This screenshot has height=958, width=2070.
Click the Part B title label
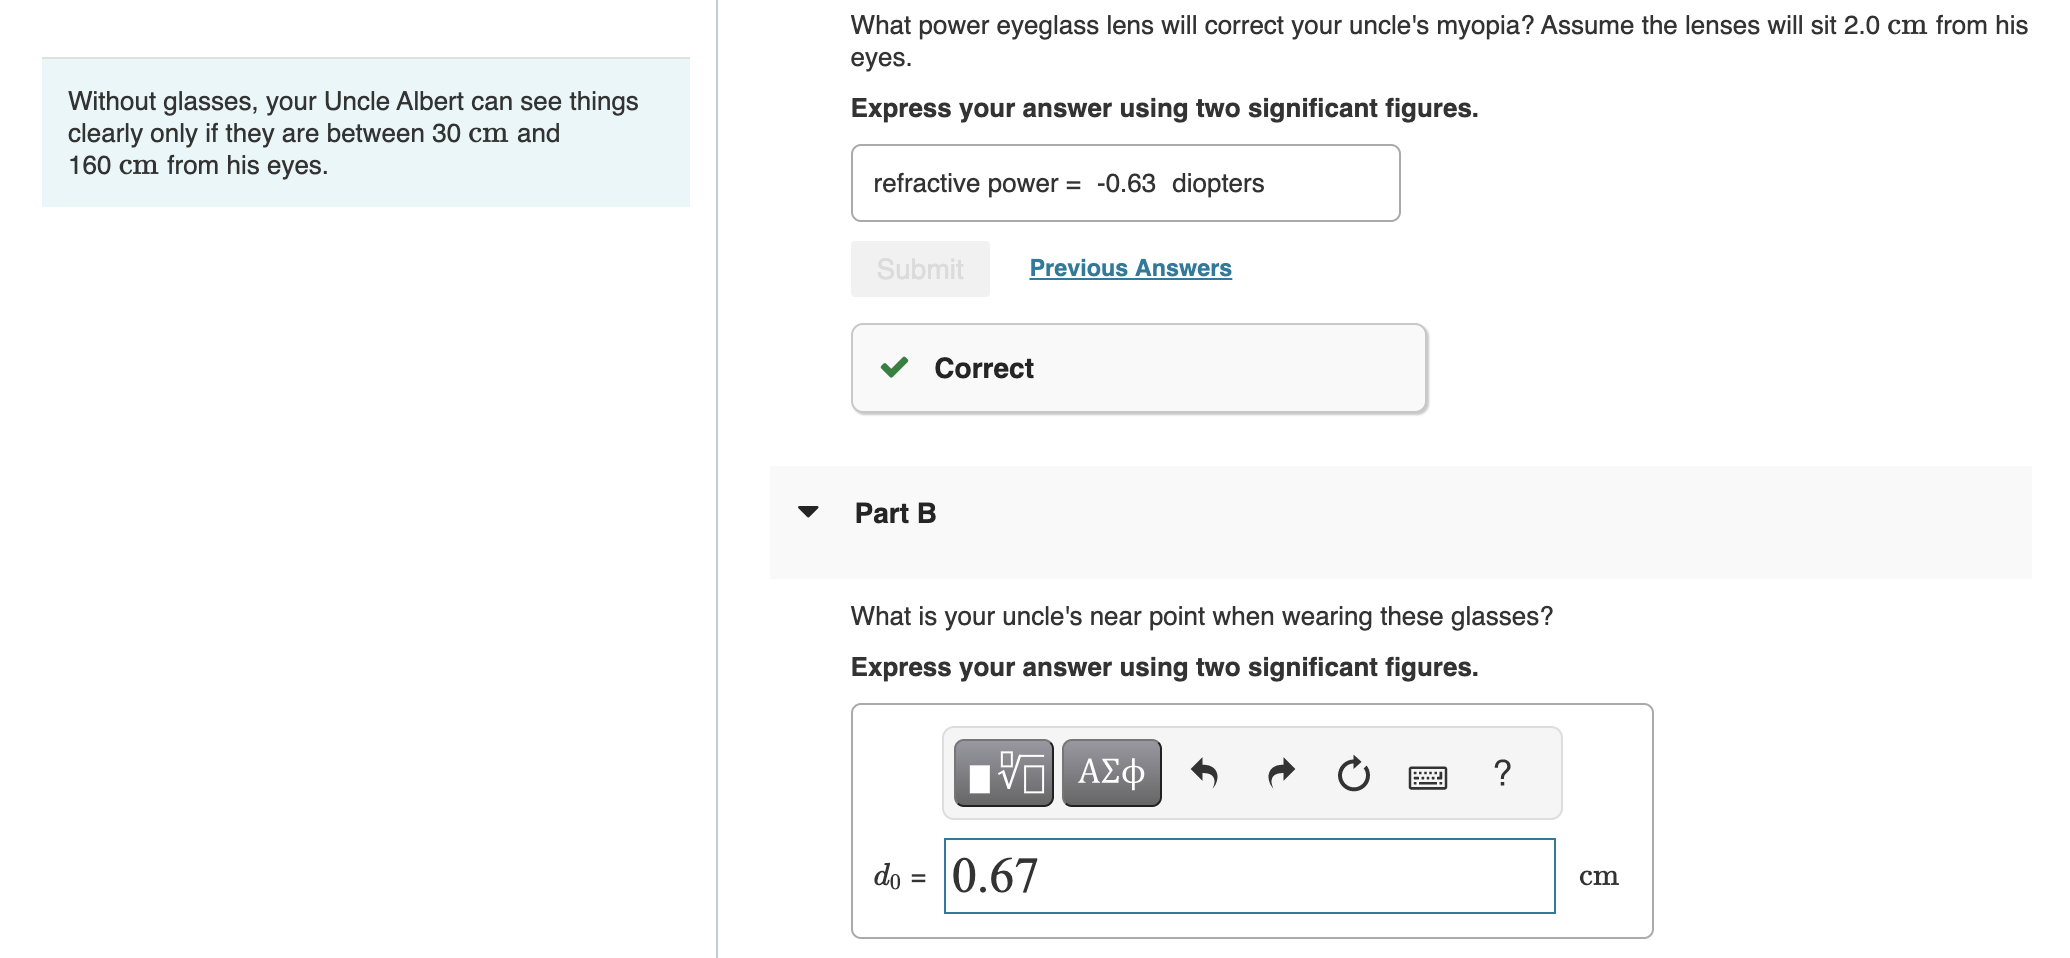(x=894, y=513)
